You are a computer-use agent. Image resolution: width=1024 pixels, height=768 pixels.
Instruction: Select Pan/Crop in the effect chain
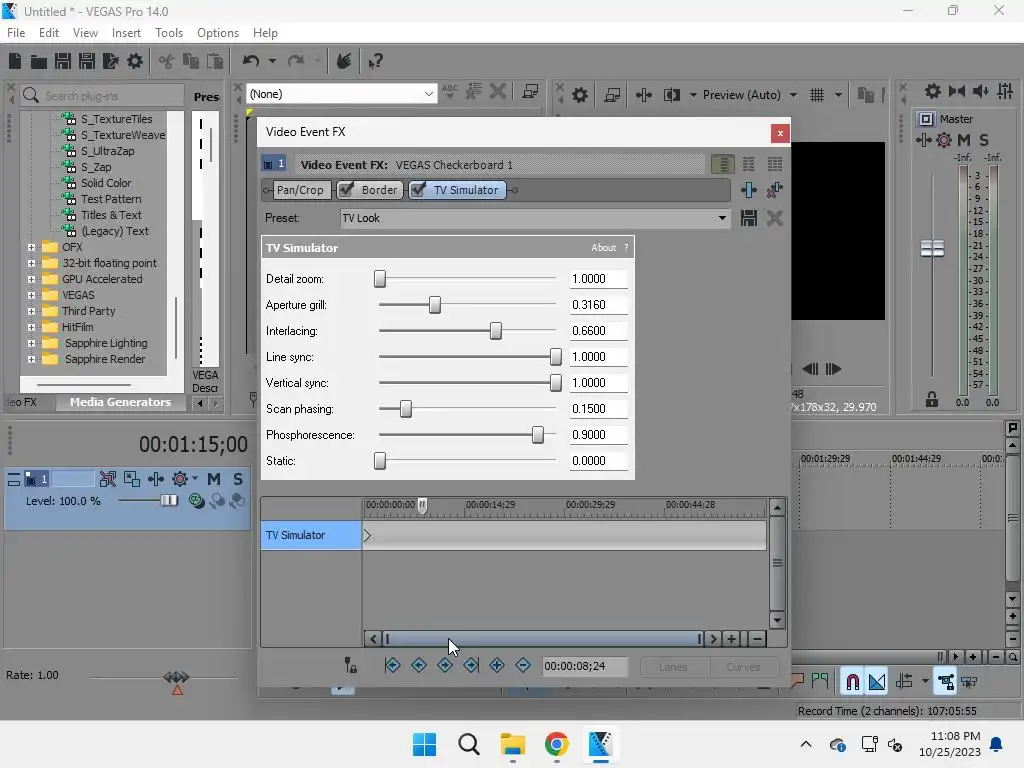[300, 190]
